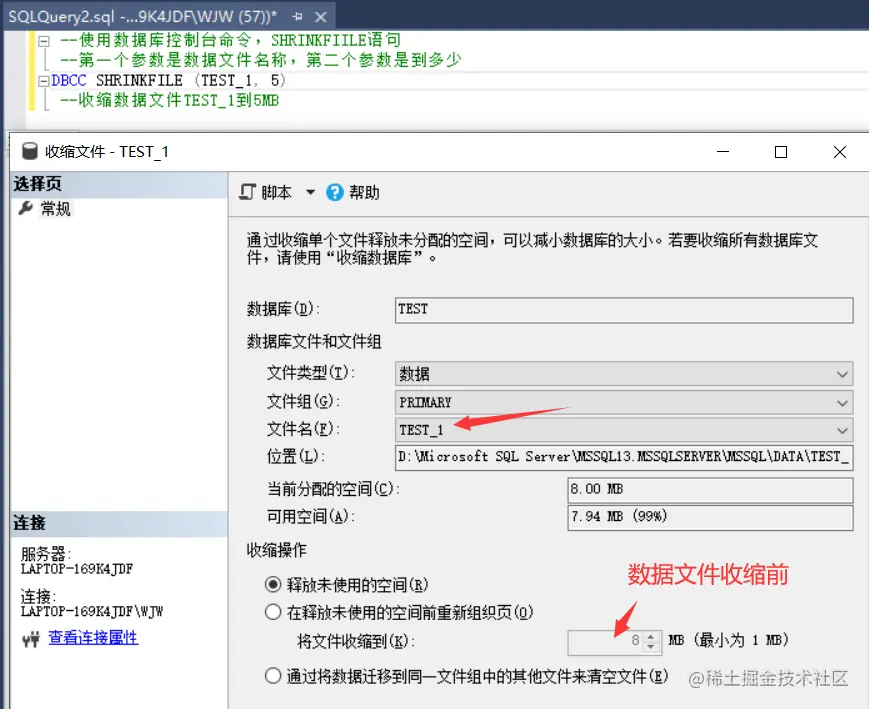Click the 脚本 button label
Viewport: 869px width, 709px height.
click(x=276, y=192)
